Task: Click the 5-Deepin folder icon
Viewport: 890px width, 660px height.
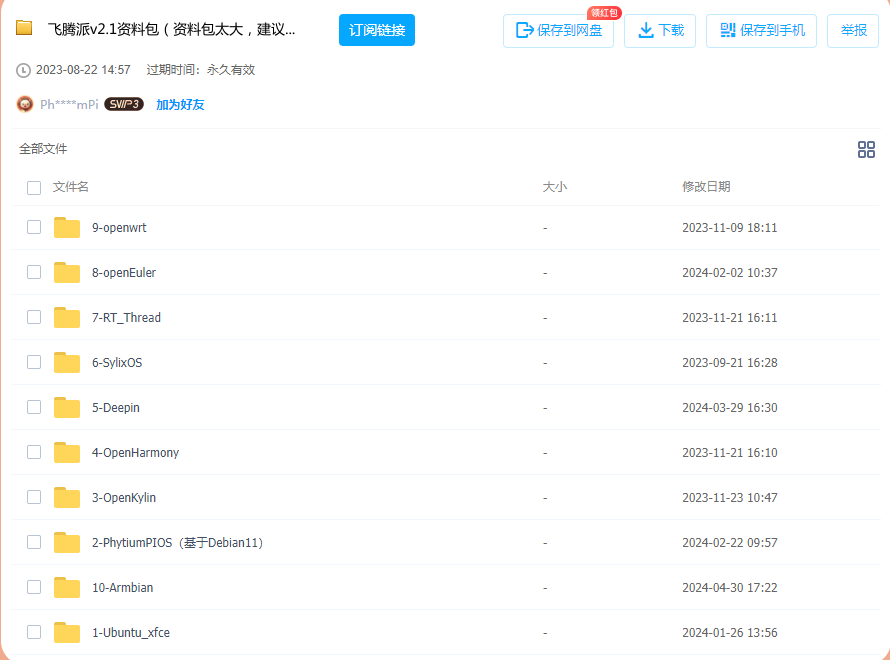Action: coord(67,407)
